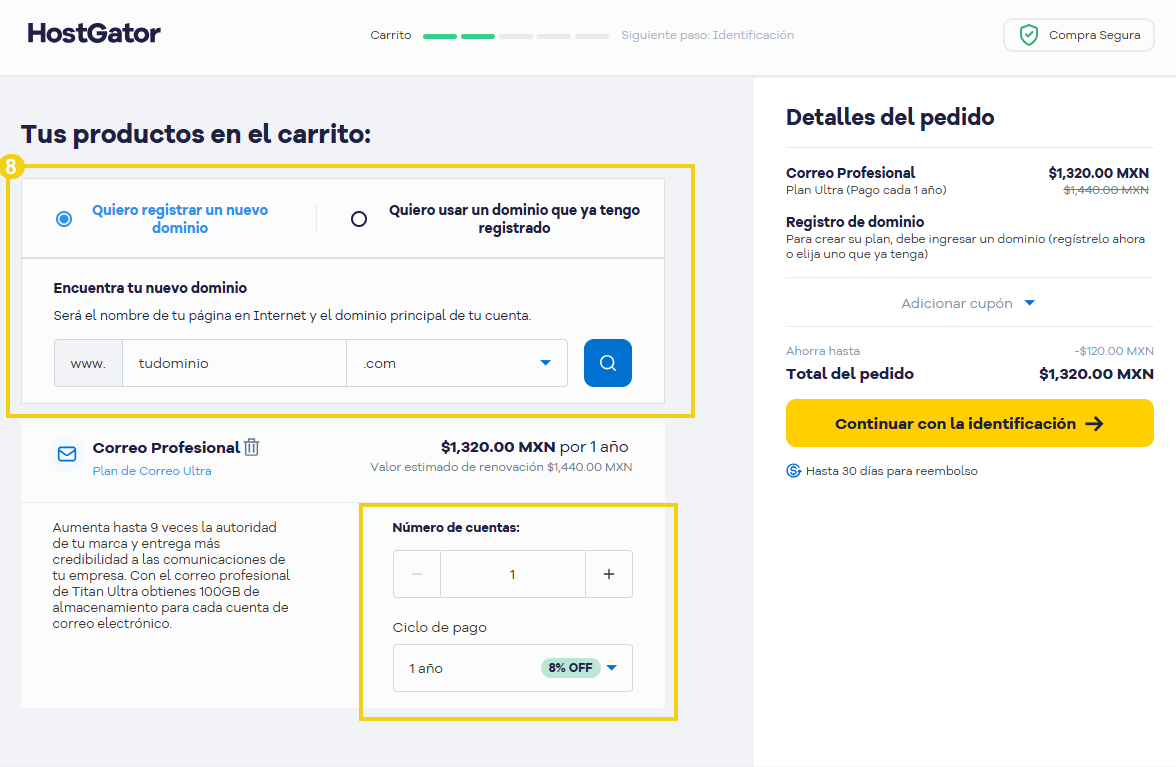Select Quiero usar un dominio que ya tengo radio
This screenshot has height=767, width=1176.
click(359, 219)
